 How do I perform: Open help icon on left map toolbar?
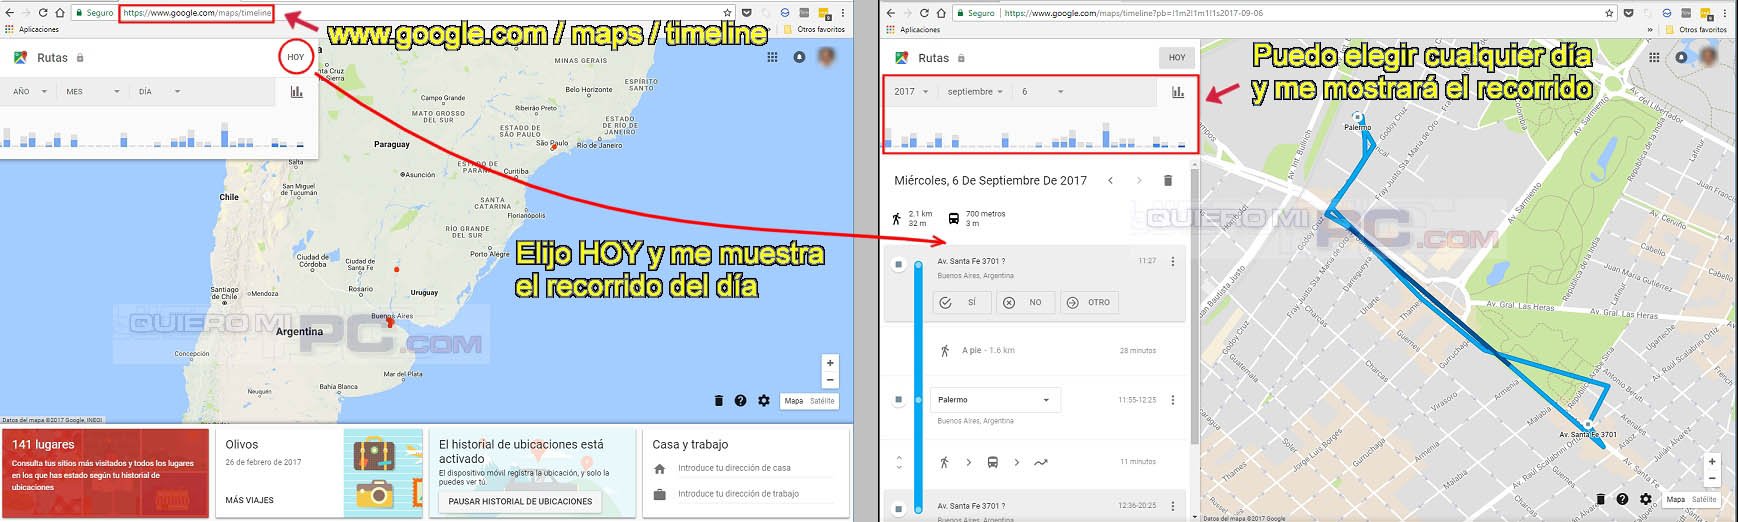tap(740, 400)
